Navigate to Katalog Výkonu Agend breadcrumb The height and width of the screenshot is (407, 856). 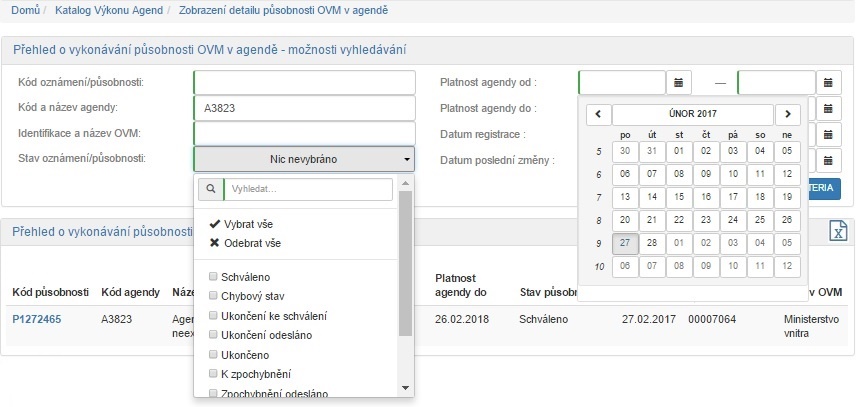tap(112, 11)
